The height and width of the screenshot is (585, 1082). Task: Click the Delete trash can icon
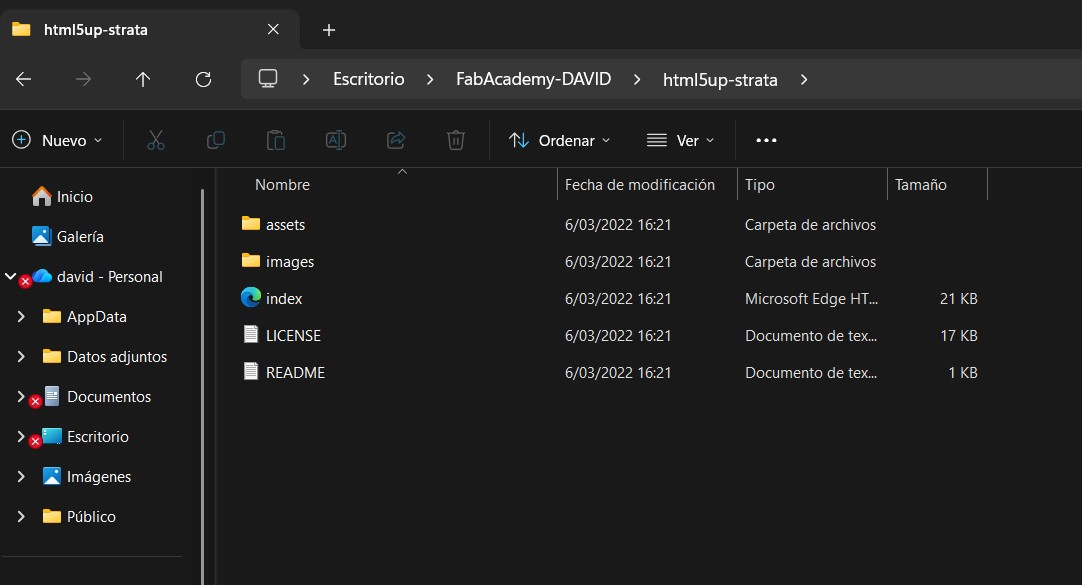[x=456, y=140]
